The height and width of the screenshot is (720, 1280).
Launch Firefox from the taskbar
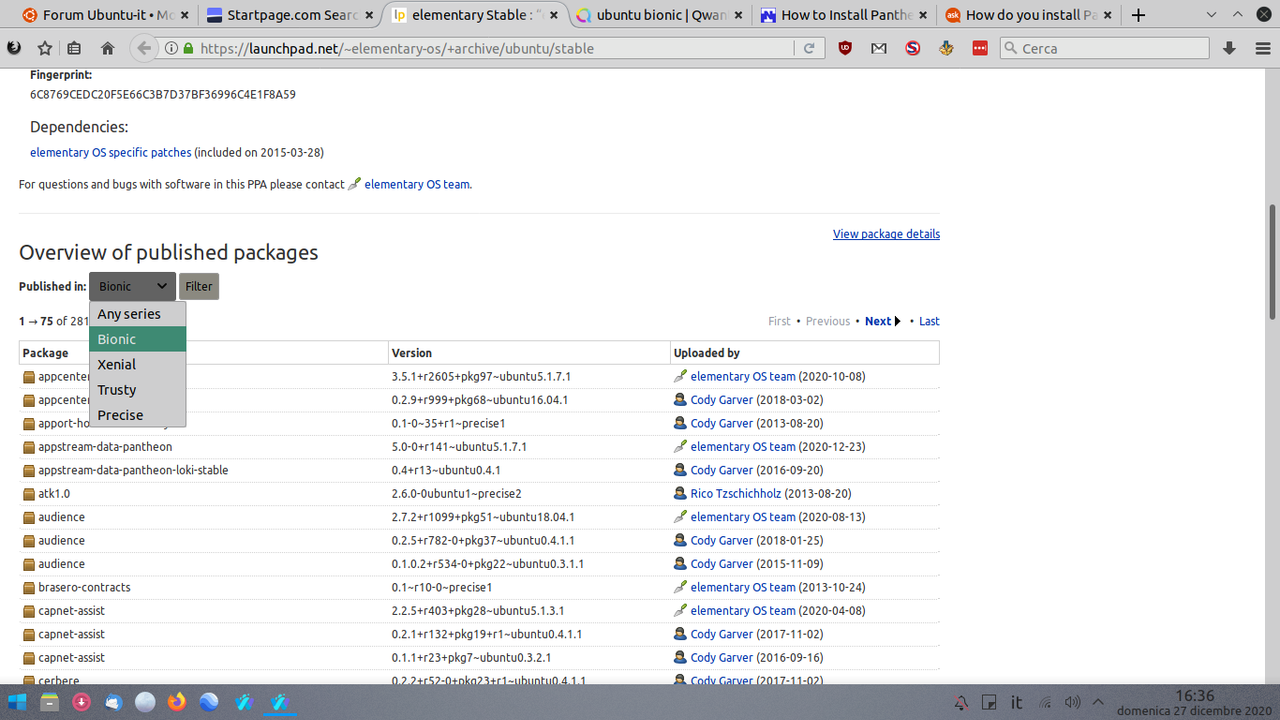click(x=176, y=702)
